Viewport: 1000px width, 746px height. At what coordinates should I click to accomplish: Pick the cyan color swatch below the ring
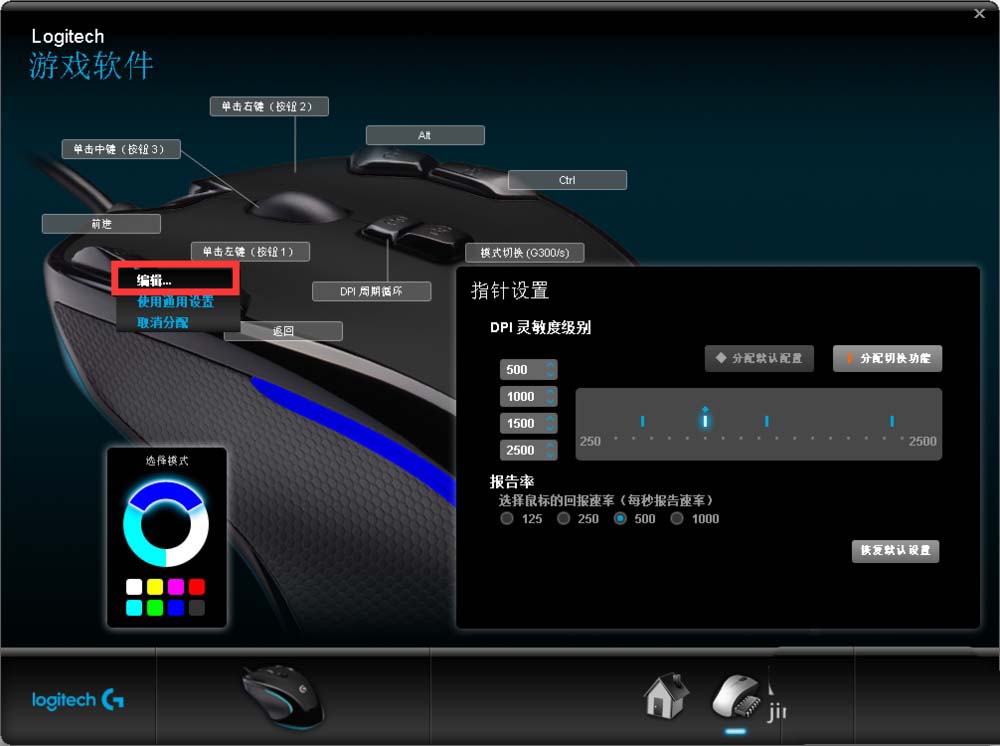click(134, 608)
